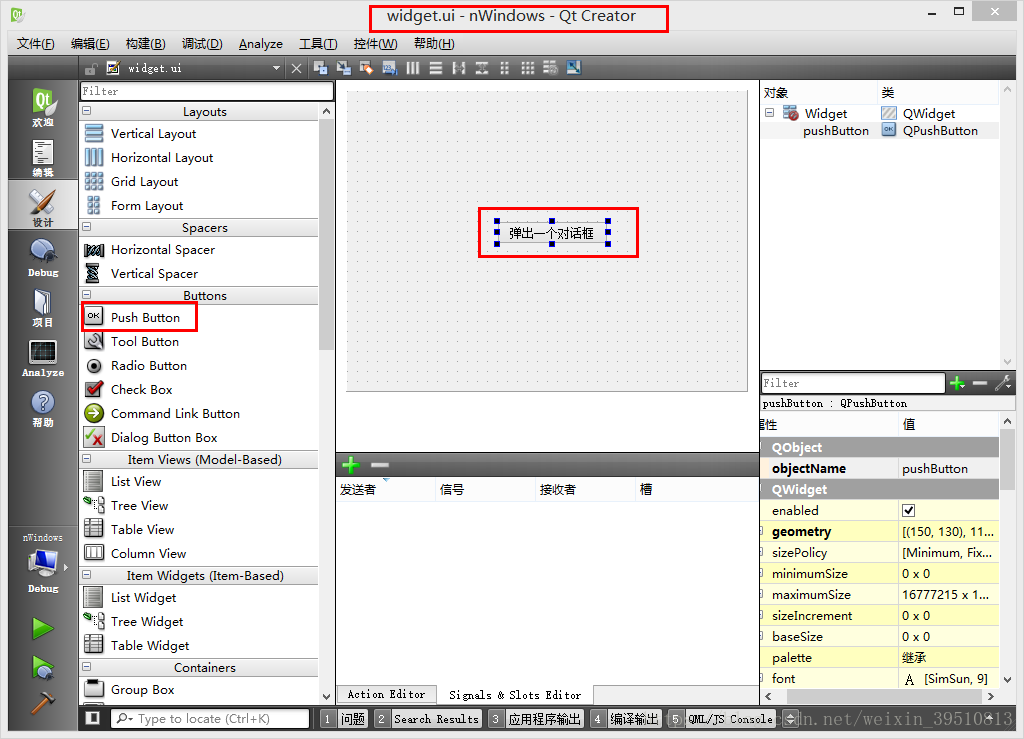Switch to Signals & Slots Editor tab
This screenshot has height=739, width=1024.
tap(515, 695)
